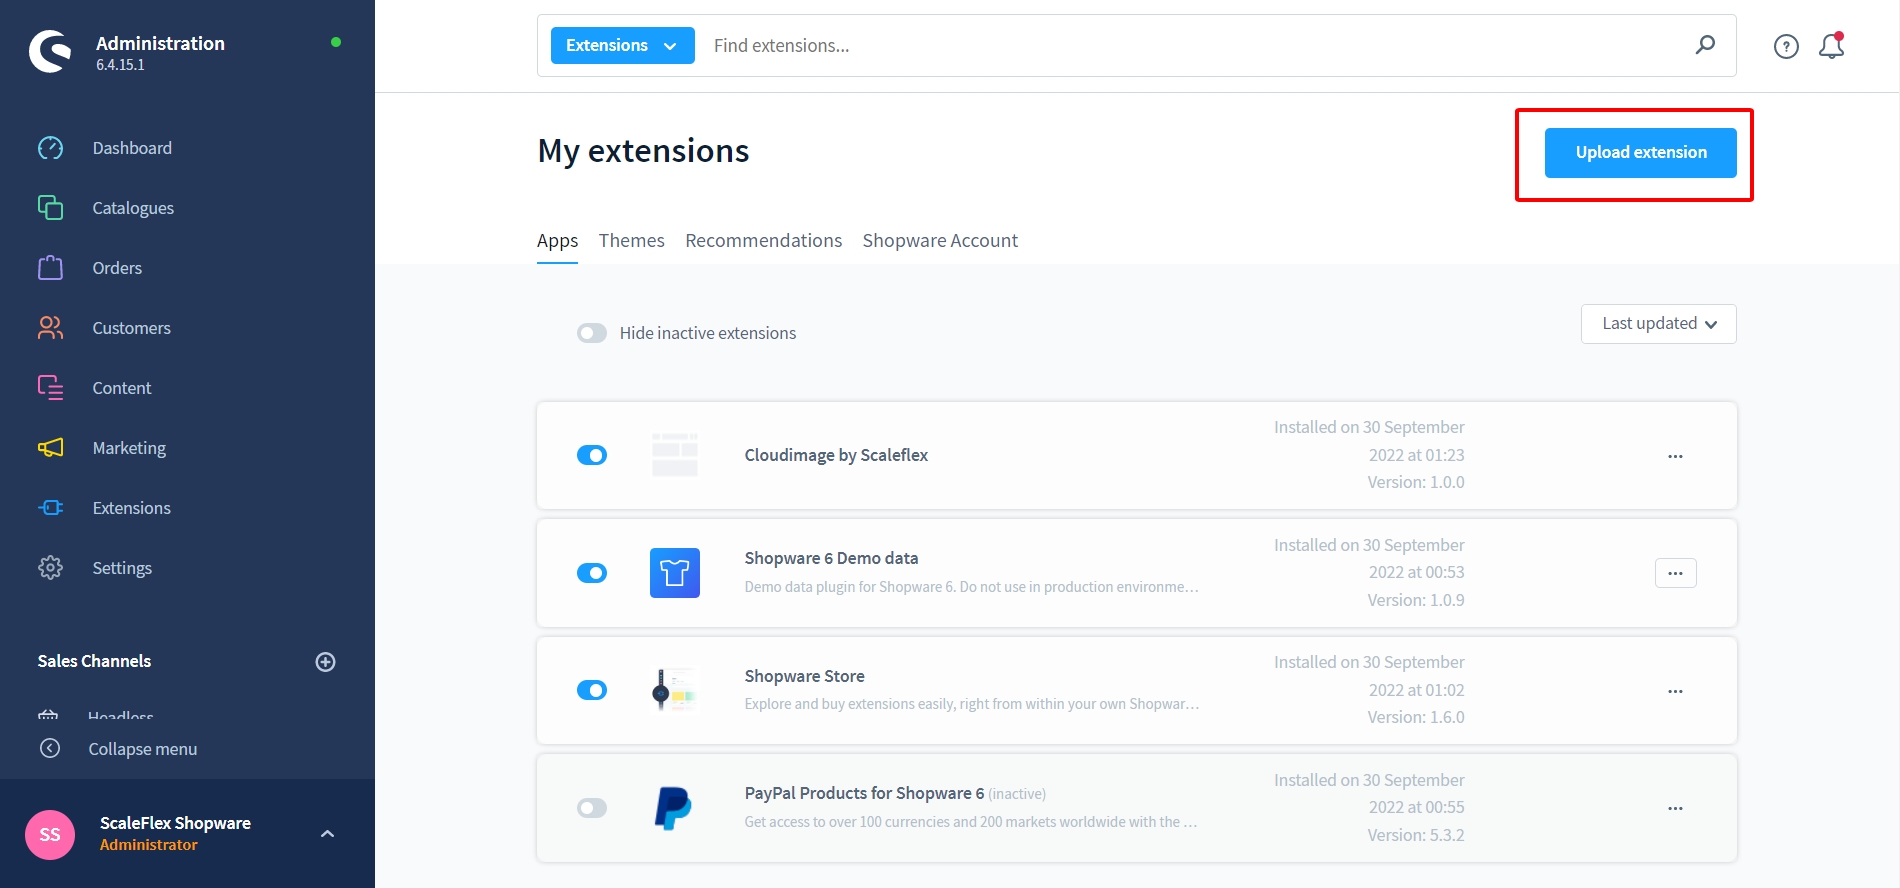Enable Hide inactive extensions switch
This screenshot has width=1900, height=888.
coord(592,333)
